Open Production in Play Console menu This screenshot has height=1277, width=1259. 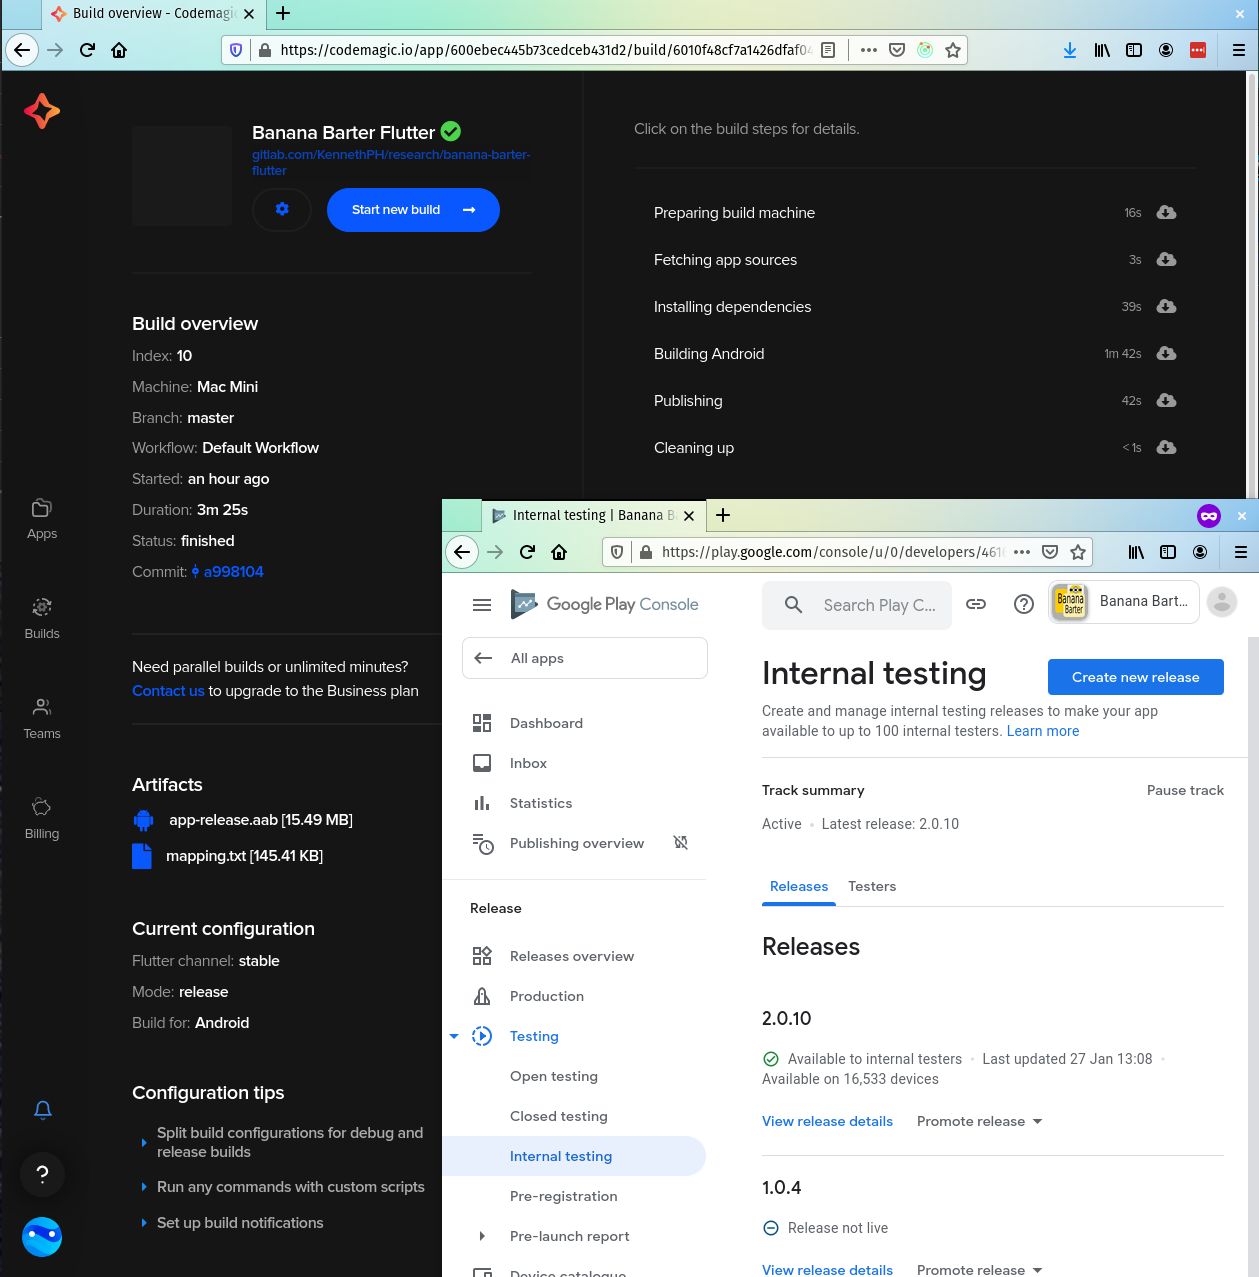point(547,996)
